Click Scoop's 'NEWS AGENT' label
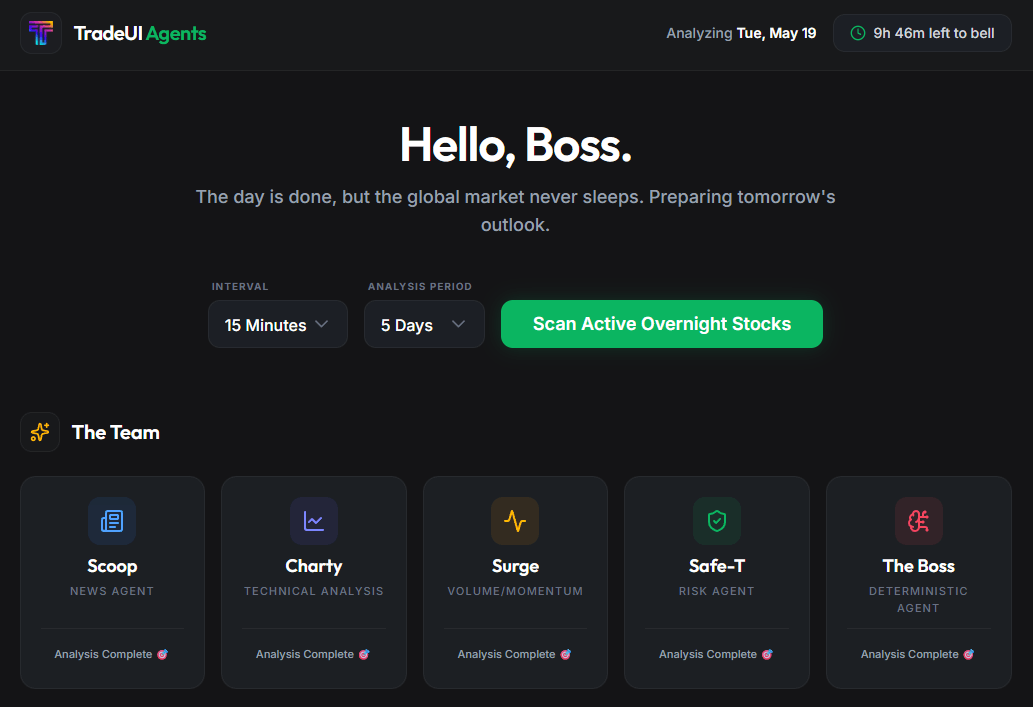1033x707 pixels. (112, 591)
